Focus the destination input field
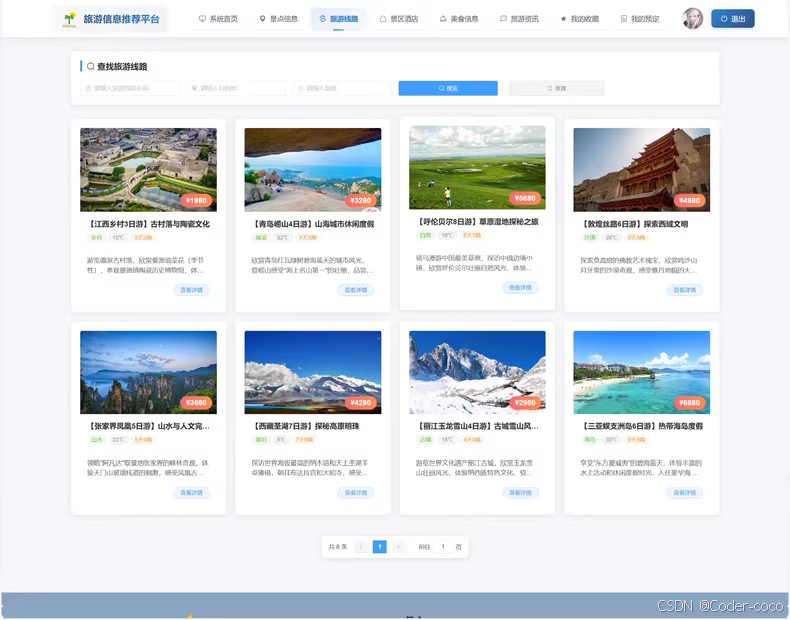The image size is (790, 620). pos(236,88)
